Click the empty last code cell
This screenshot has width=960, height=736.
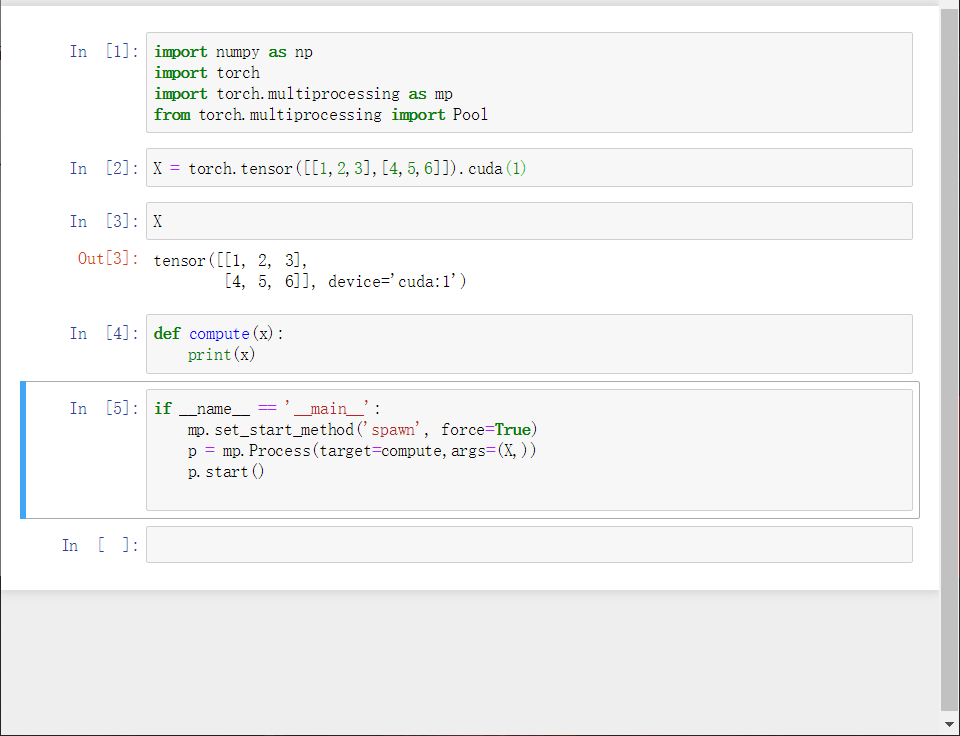coord(529,544)
